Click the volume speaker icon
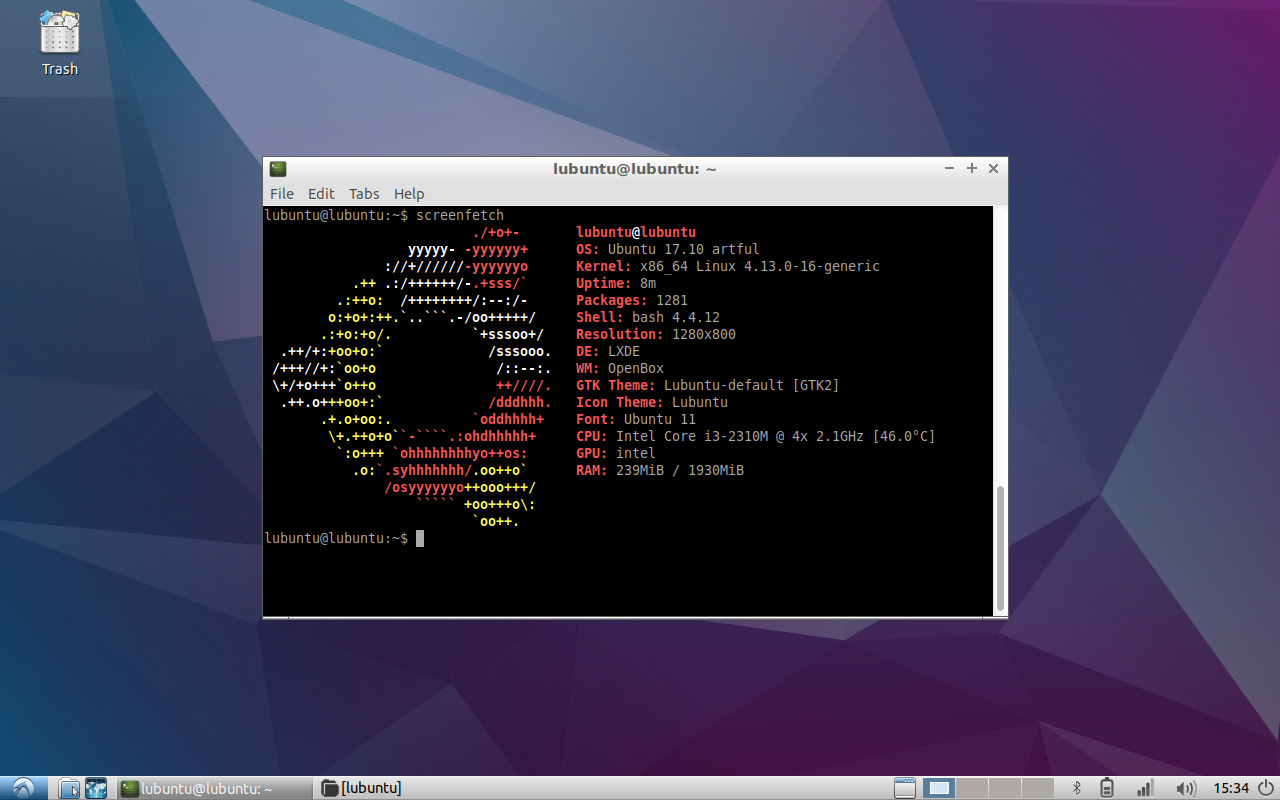The width and height of the screenshot is (1280, 800). click(1186, 788)
